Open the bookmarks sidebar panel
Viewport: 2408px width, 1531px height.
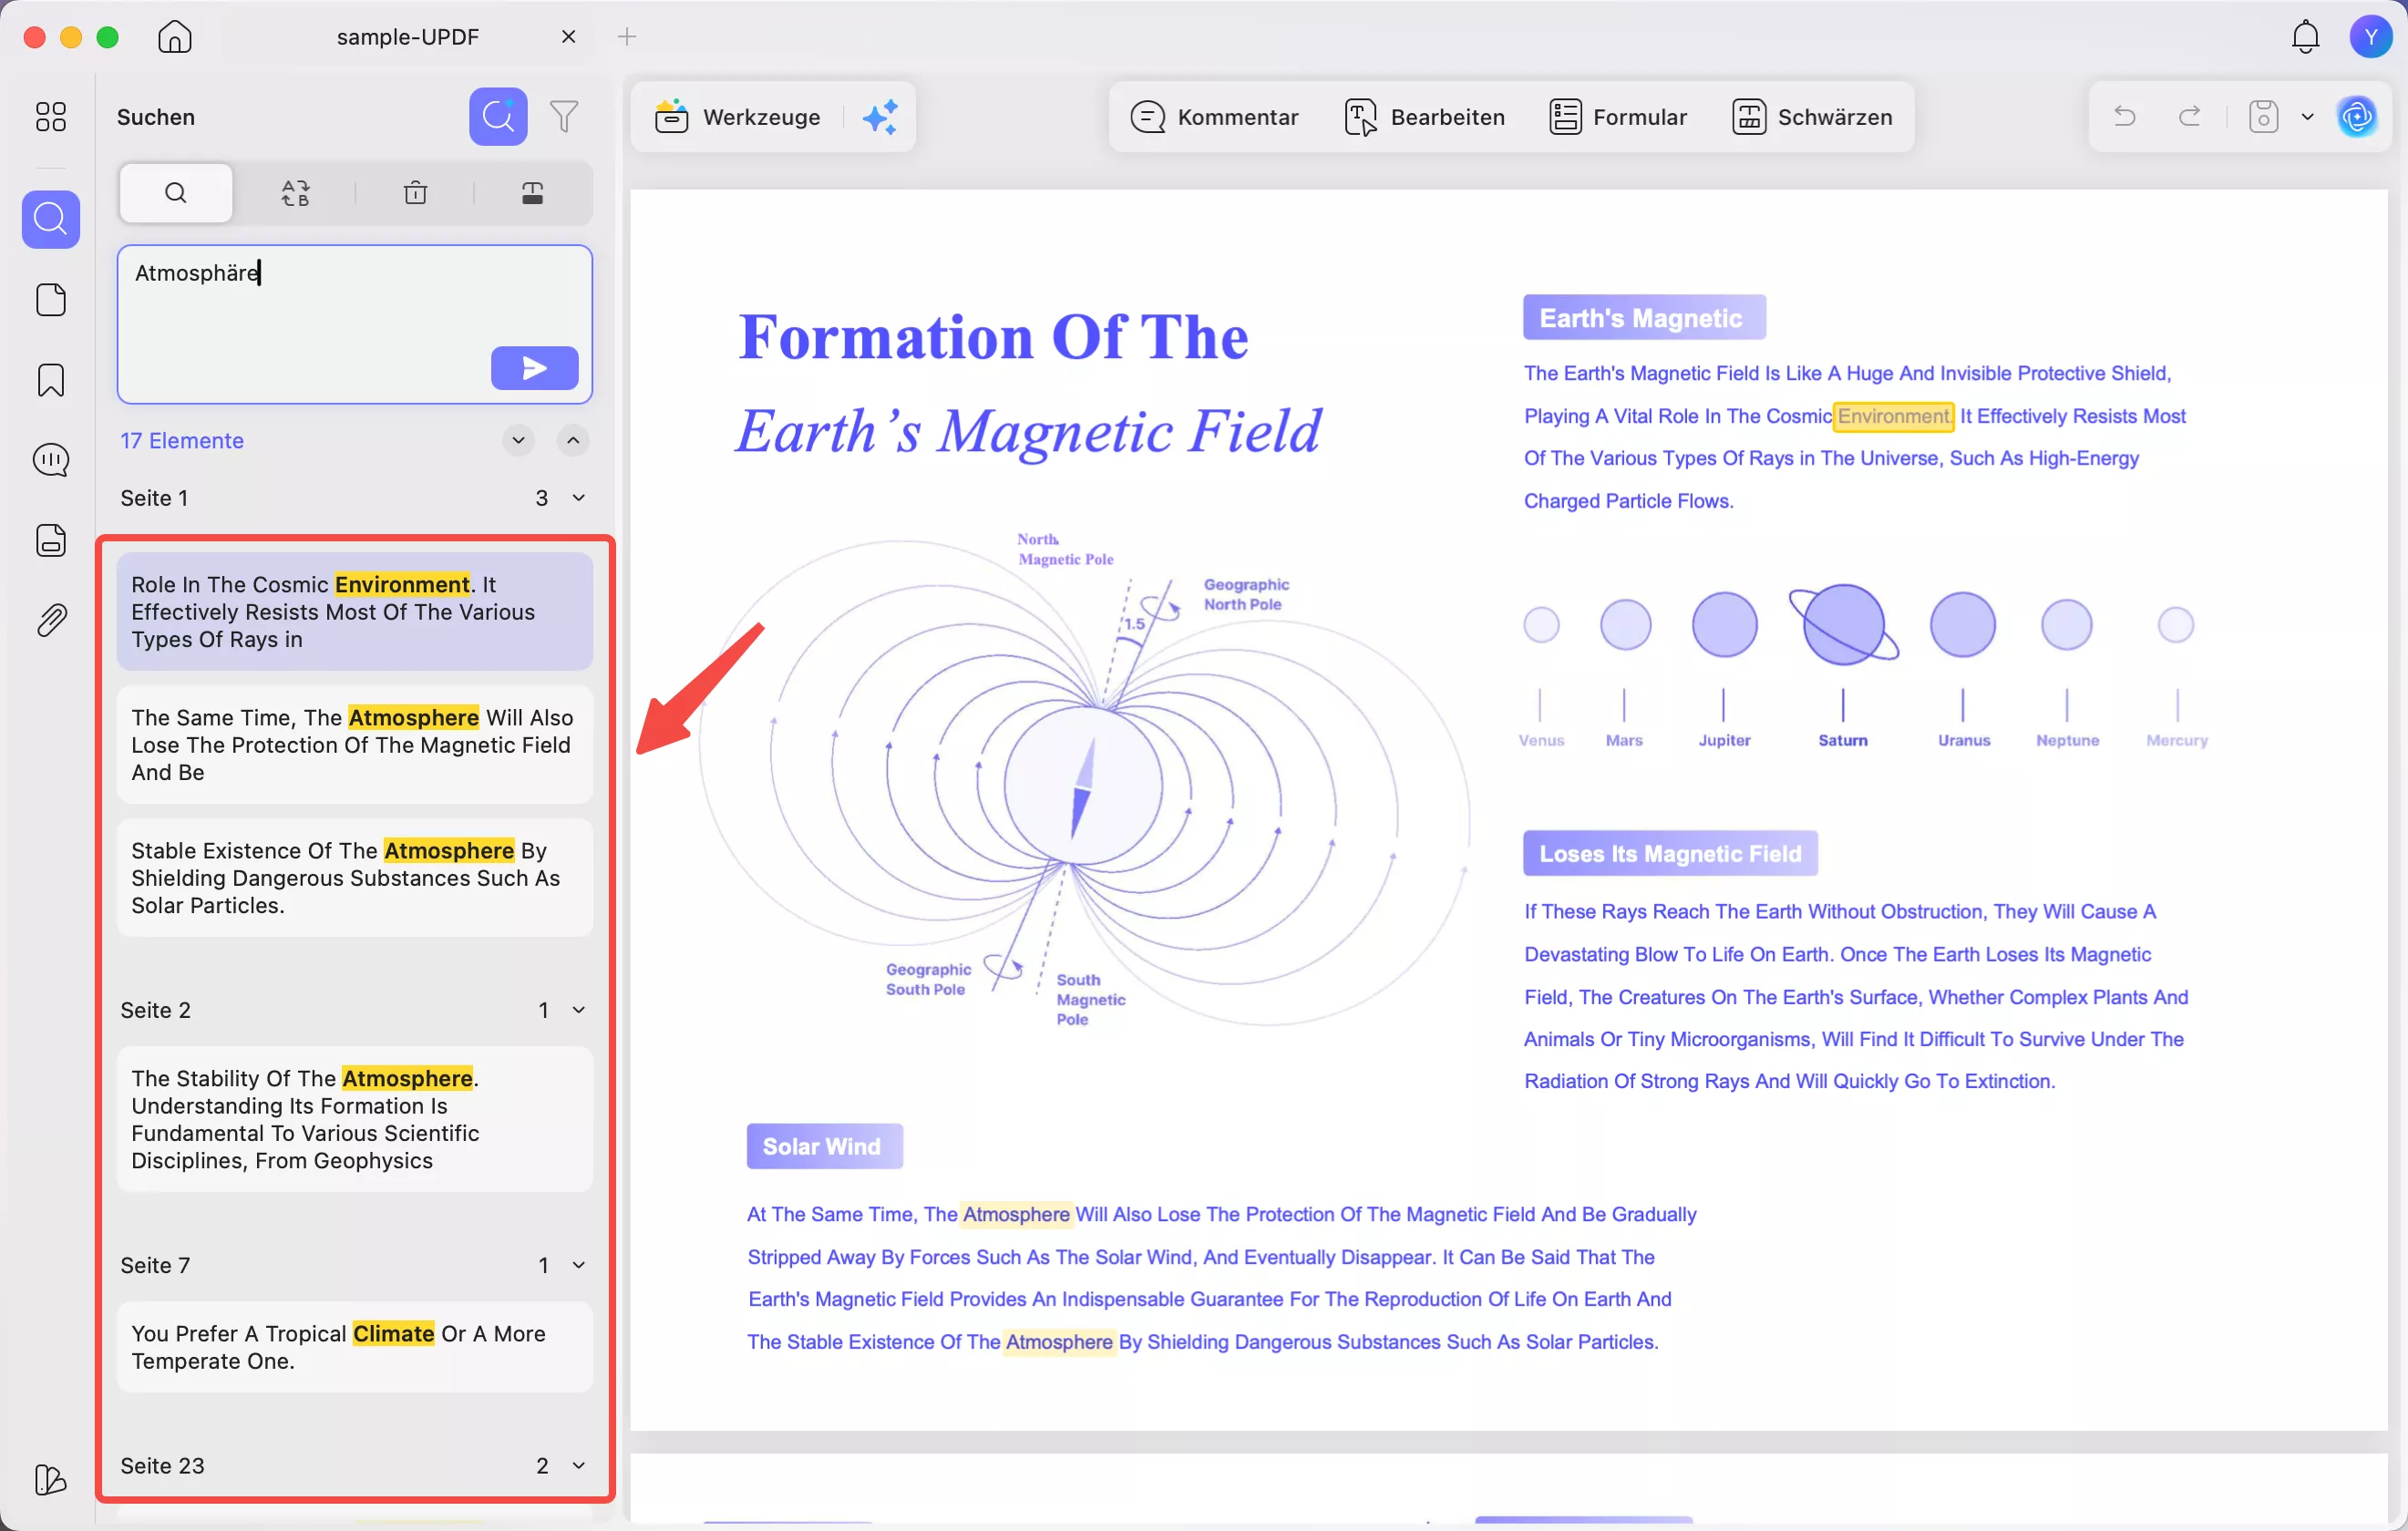pyautogui.click(x=51, y=380)
